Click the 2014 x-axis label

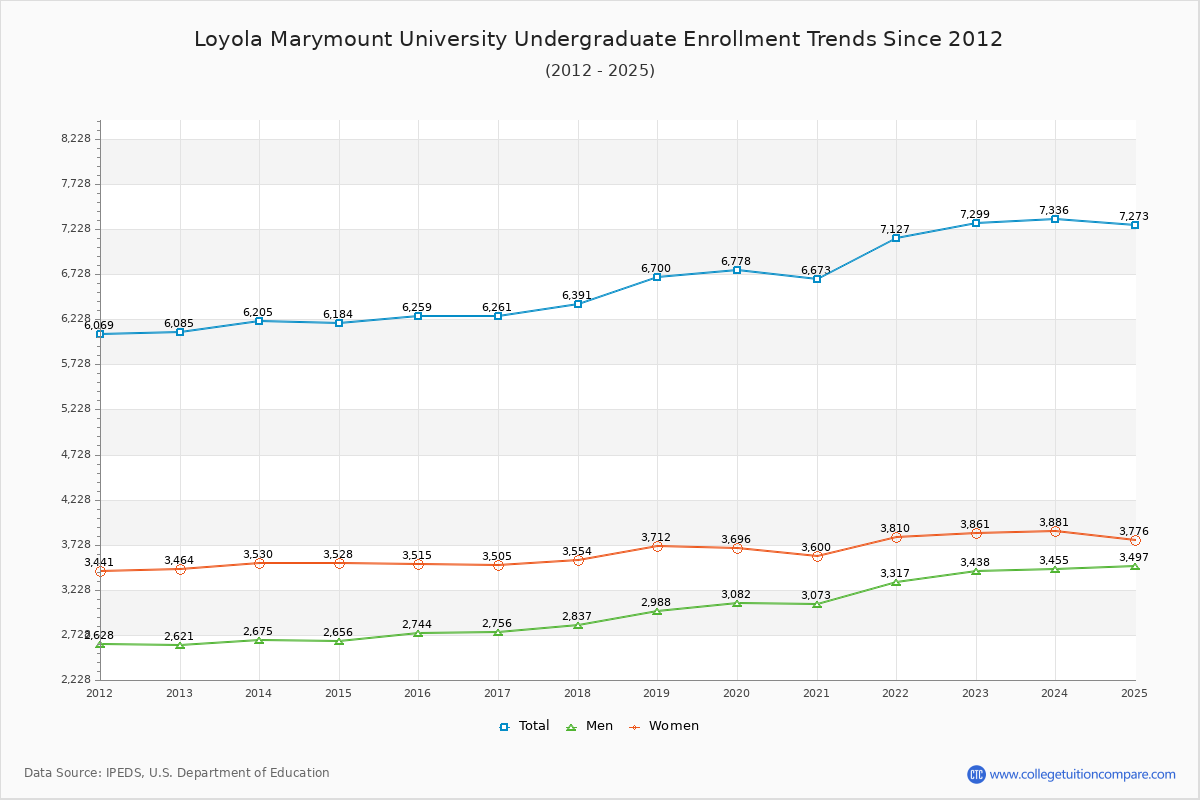(259, 693)
